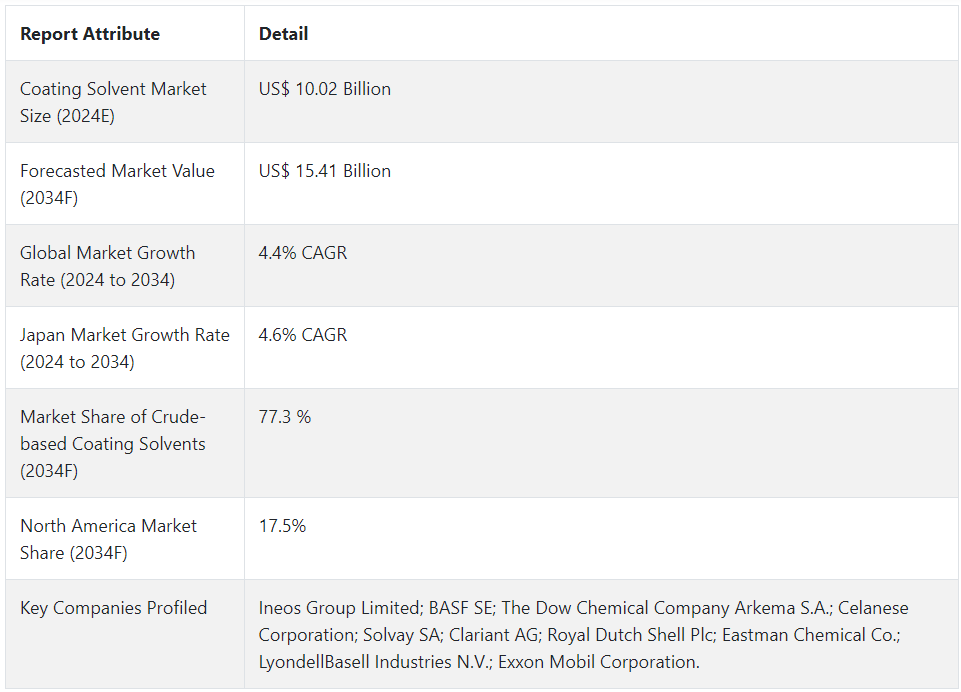Select the 'US$ 10.02 Billion' value
Screen dimensions: 961x692
click(x=324, y=89)
